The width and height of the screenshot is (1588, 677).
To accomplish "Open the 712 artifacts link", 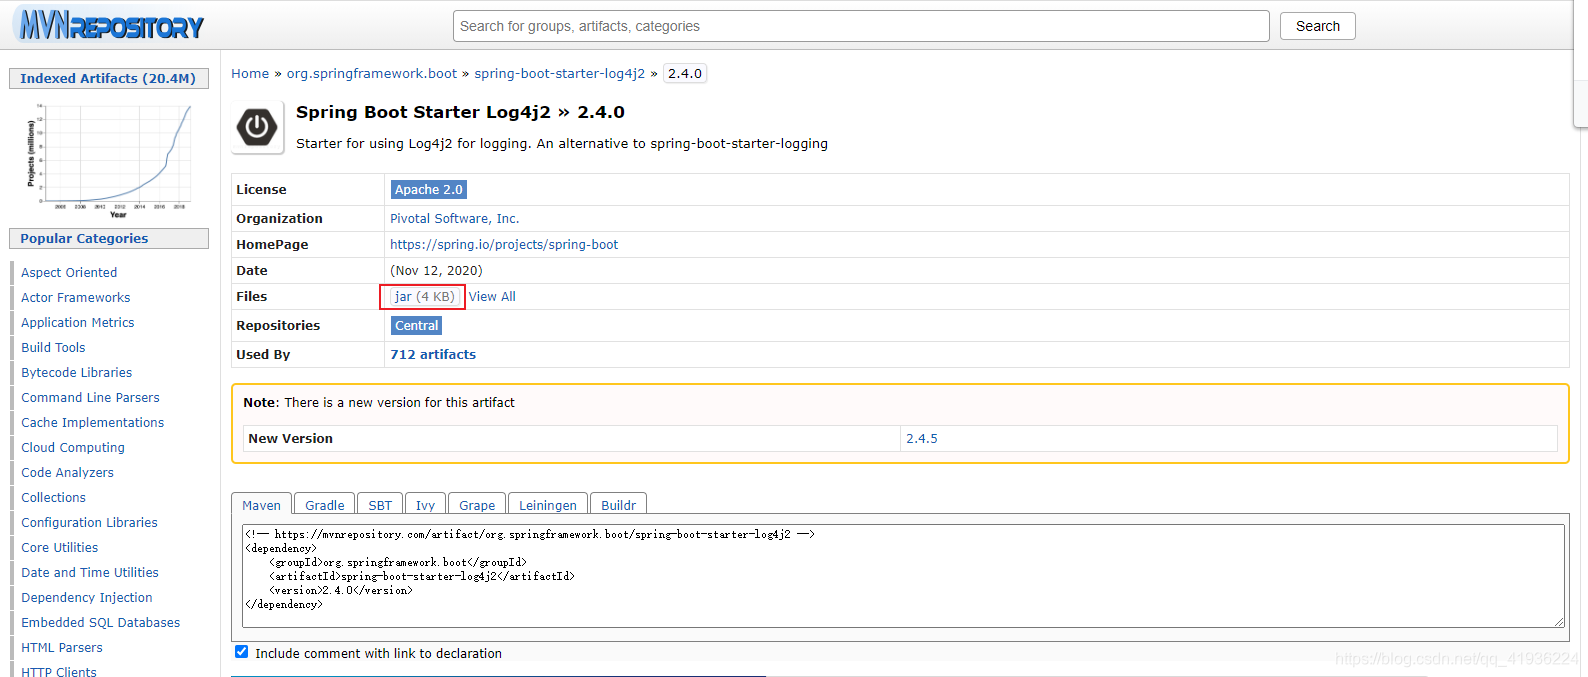I will [433, 354].
